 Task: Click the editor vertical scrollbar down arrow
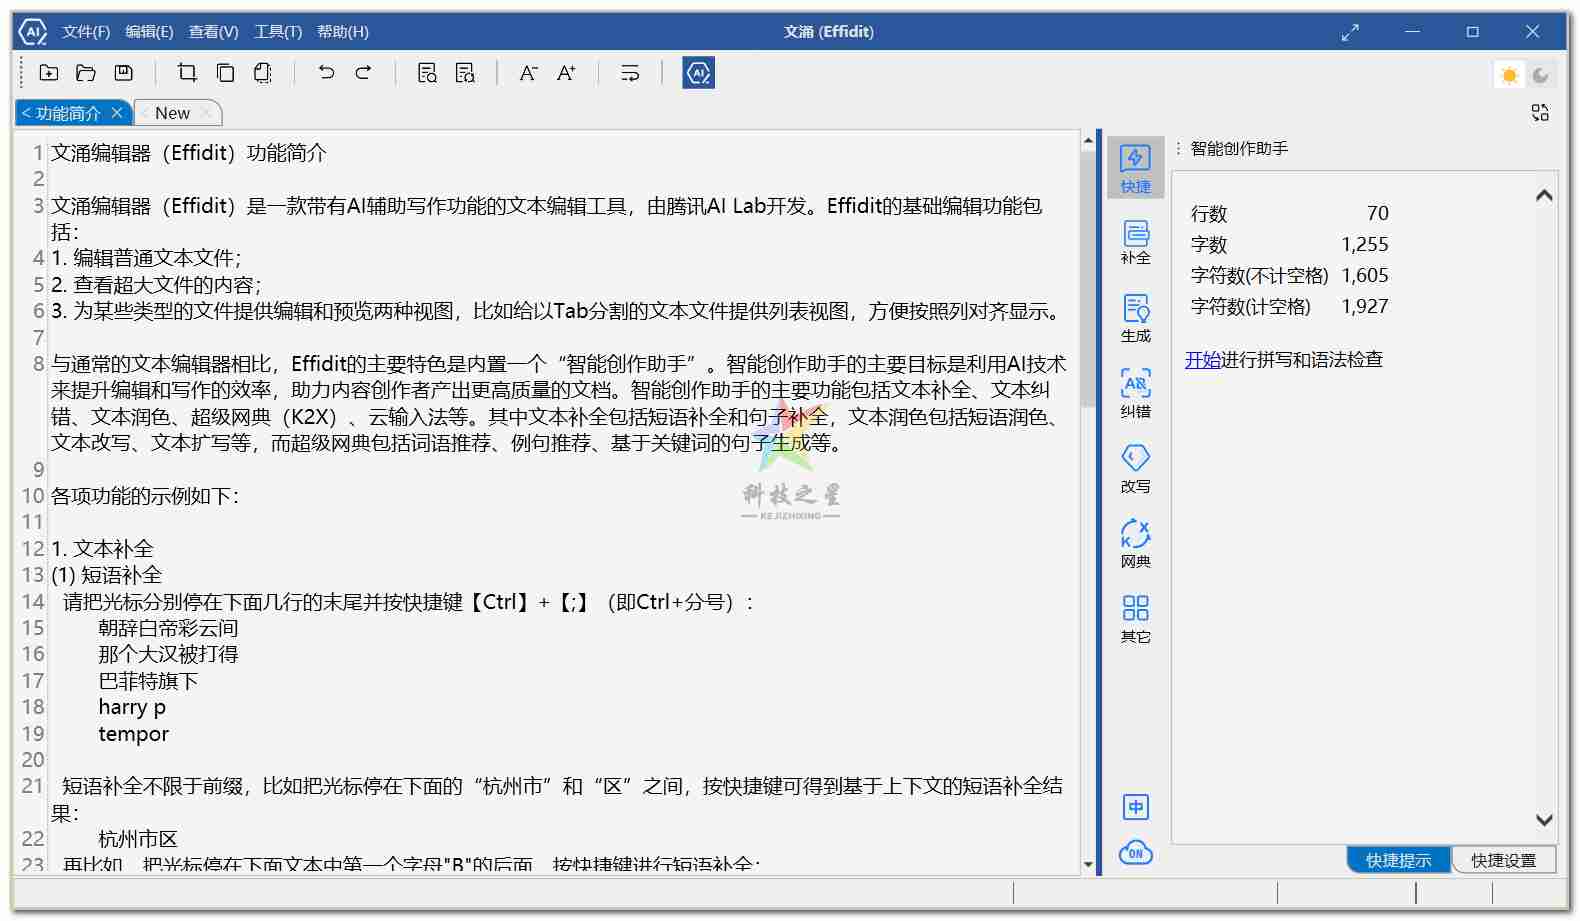(1088, 864)
